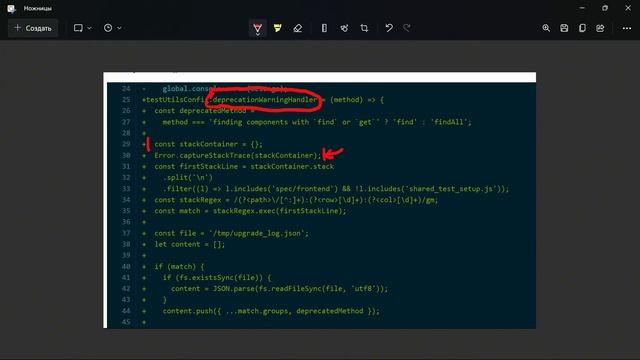Click 'const match = stackRegex.exec(firstStackLine);' line

[250, 211]
